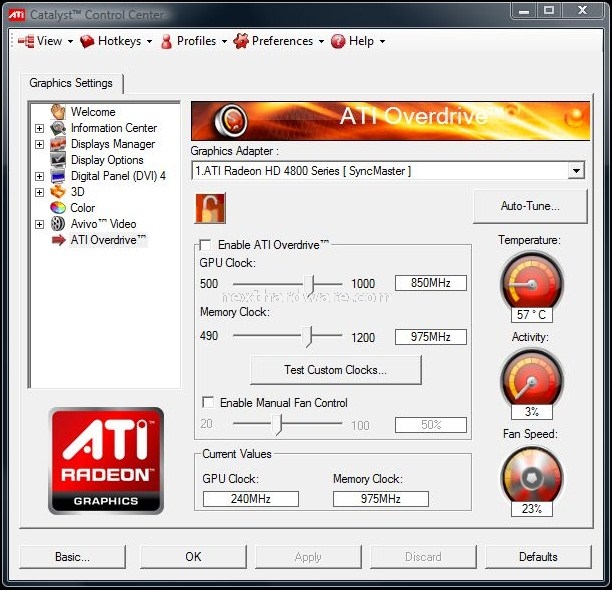This screenshot has width=612, height=590.
Task: Click the Preferences gear icon
Action: coord(241,41)
